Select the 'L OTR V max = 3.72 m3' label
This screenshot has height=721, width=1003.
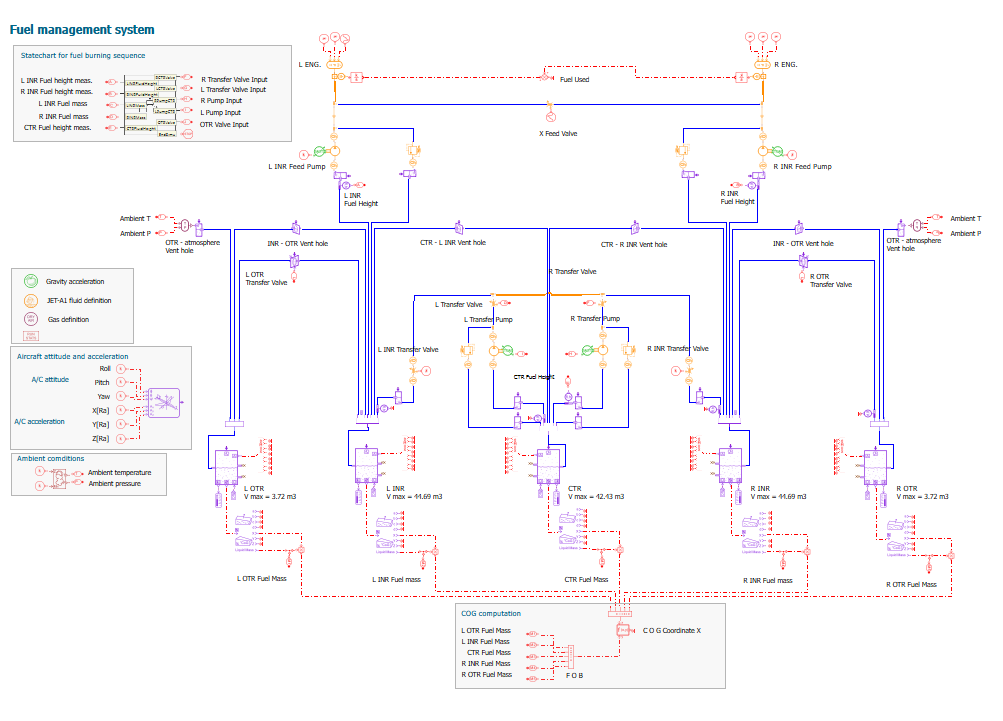pyautogui.click(x=270, y=493)
